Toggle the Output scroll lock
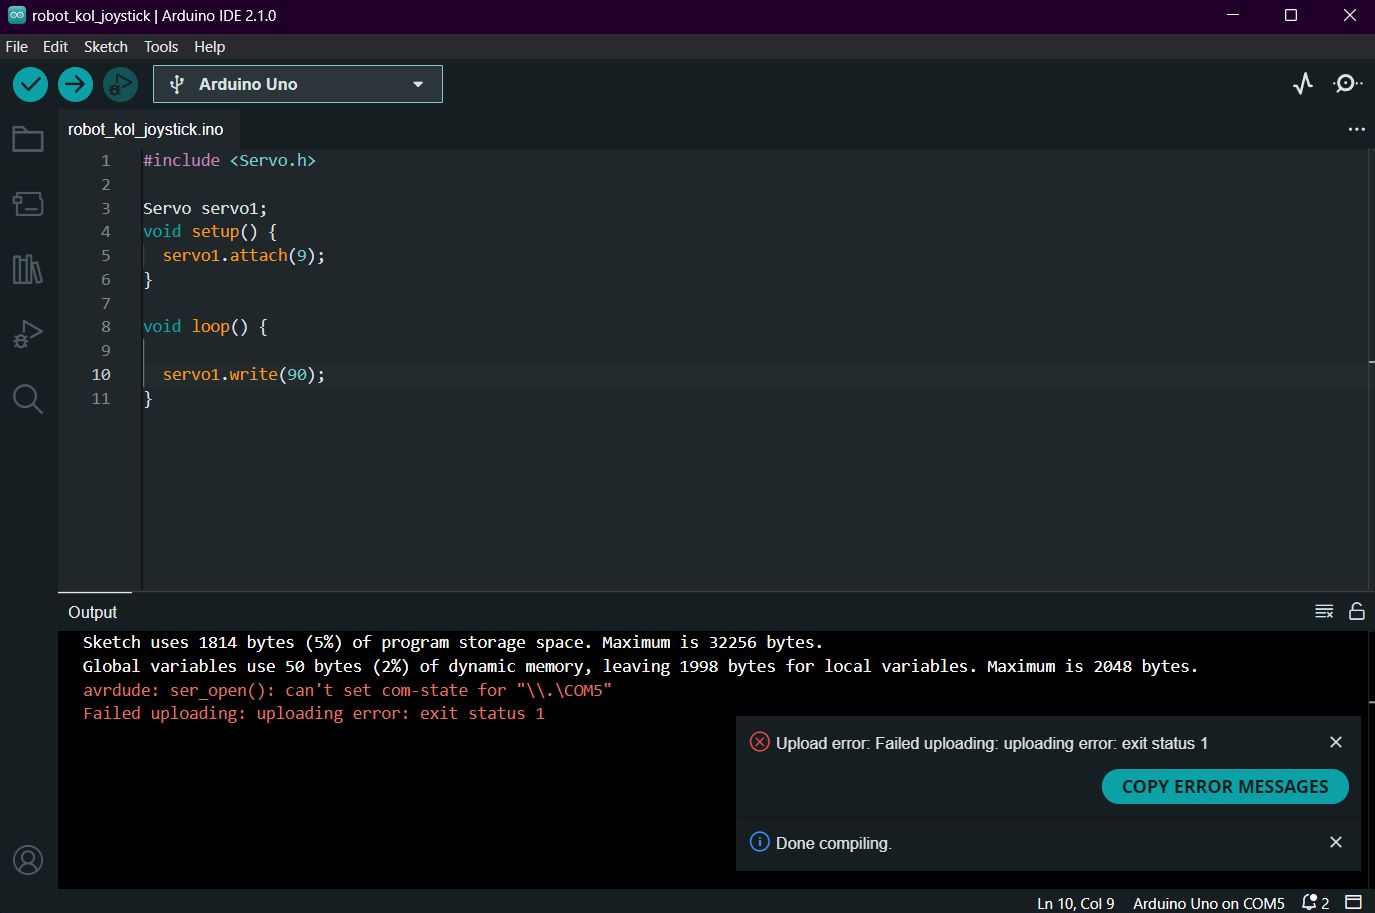Viewport: 1375px width, 913px height. click(1357, 611)
